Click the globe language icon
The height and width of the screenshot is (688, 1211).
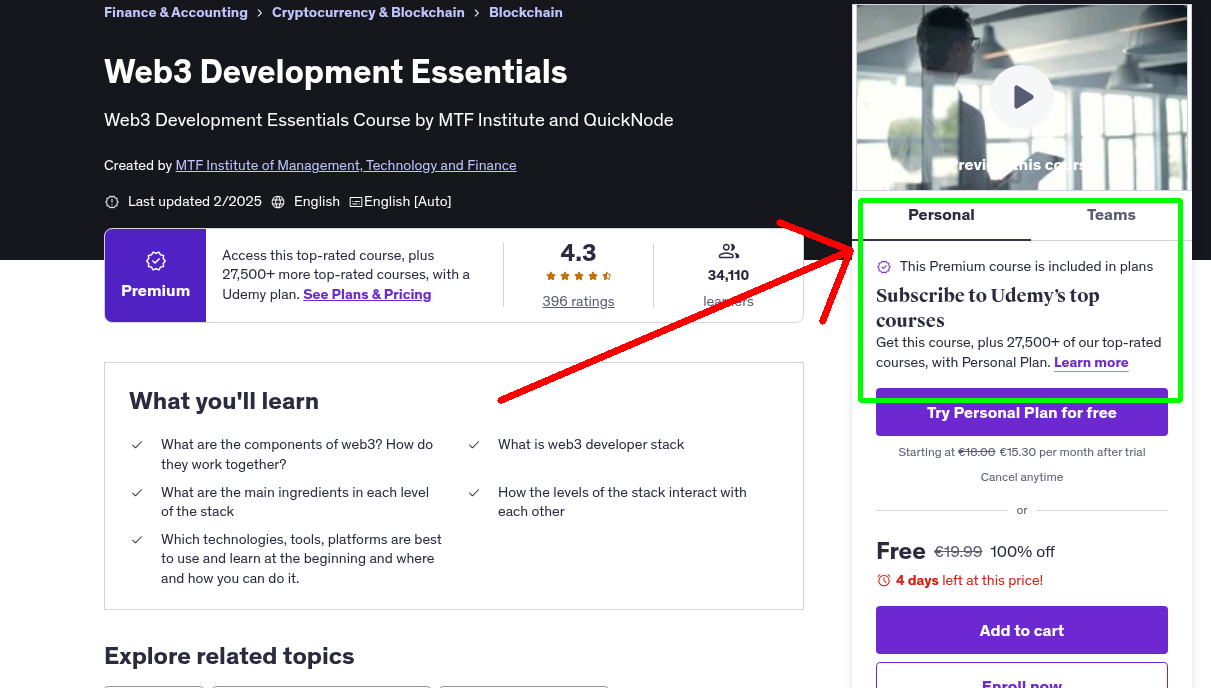coord(278,202)
